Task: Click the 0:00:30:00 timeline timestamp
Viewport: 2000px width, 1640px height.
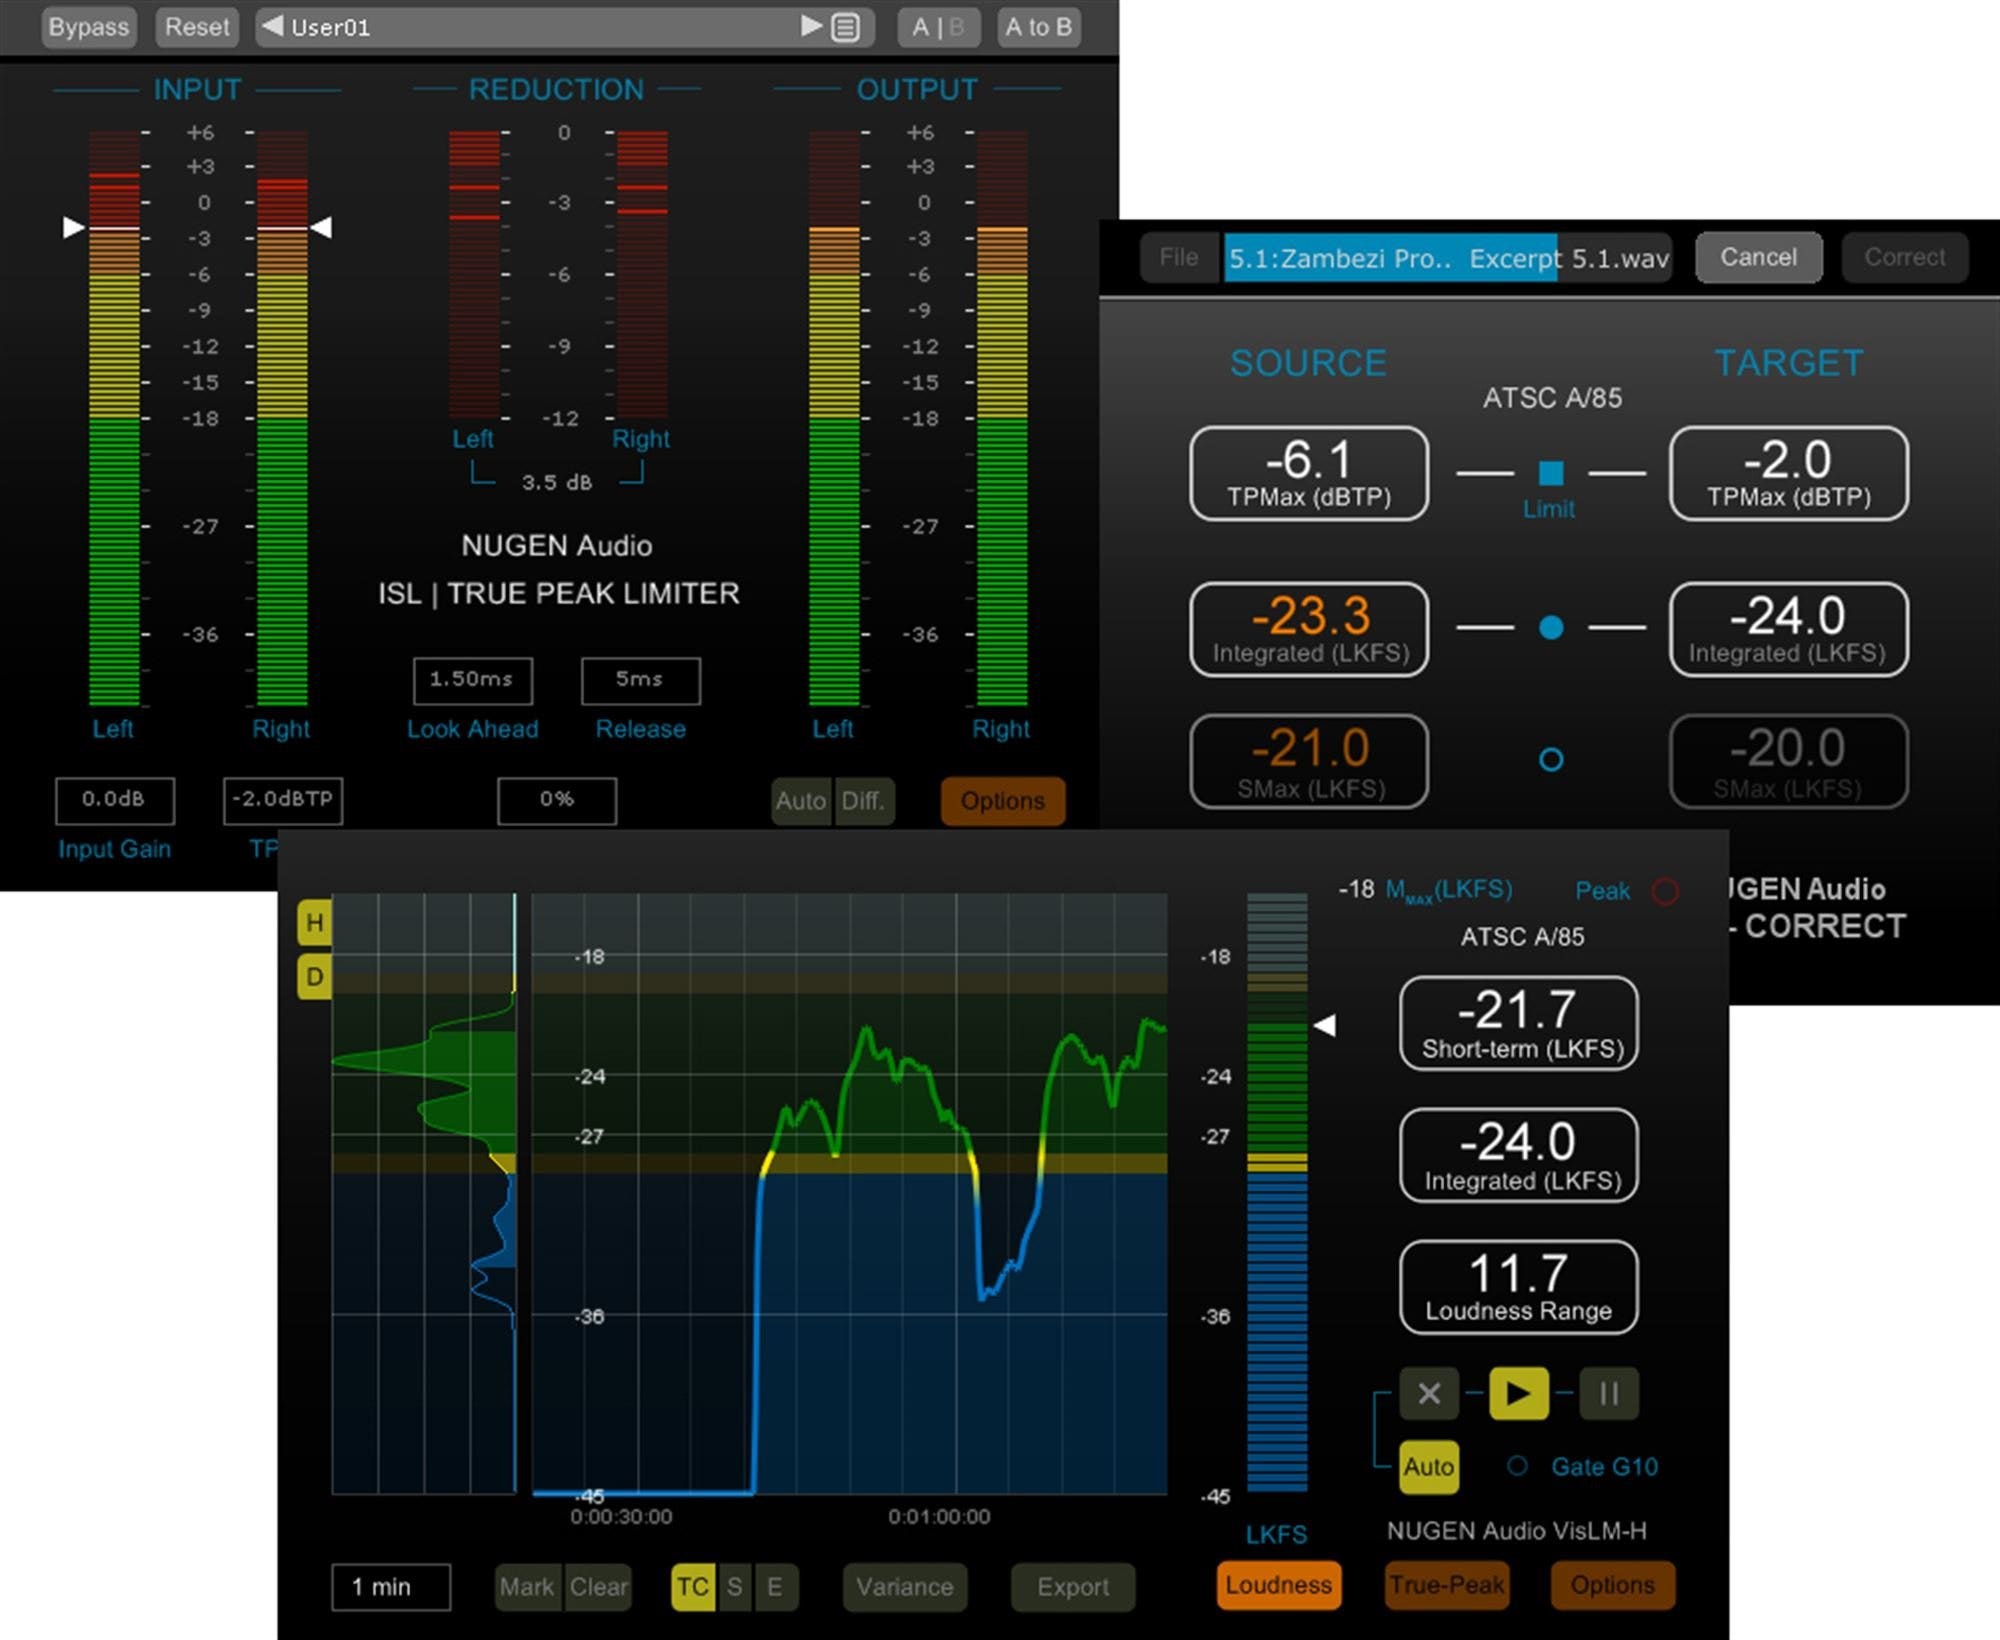Action: [x=621, y=1517]
